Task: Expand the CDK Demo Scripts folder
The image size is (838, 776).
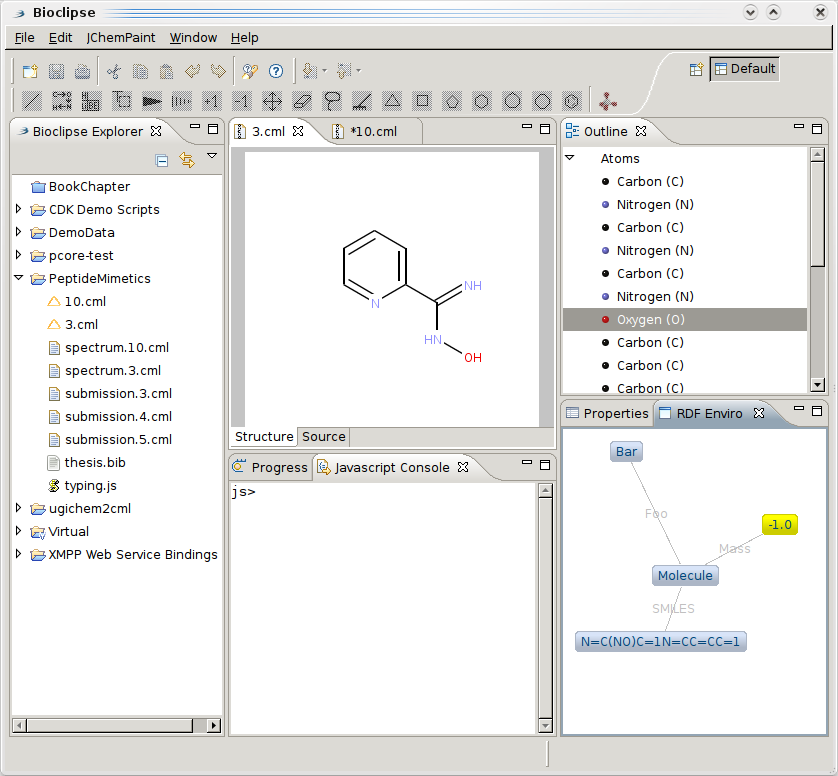Action: tap(19, 210)
